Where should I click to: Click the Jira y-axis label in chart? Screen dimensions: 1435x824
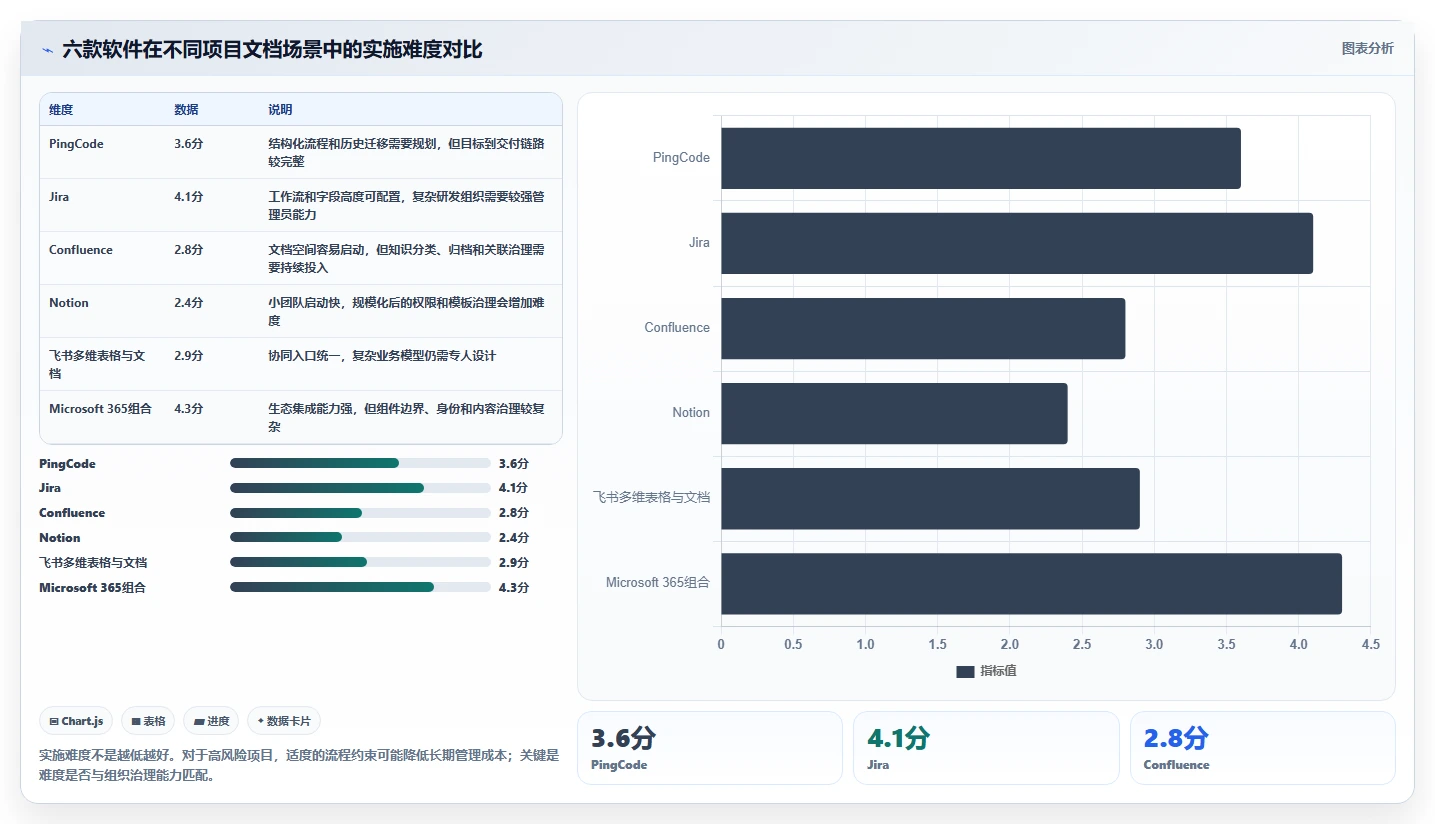pyautogui.click(x=699, y=243)
